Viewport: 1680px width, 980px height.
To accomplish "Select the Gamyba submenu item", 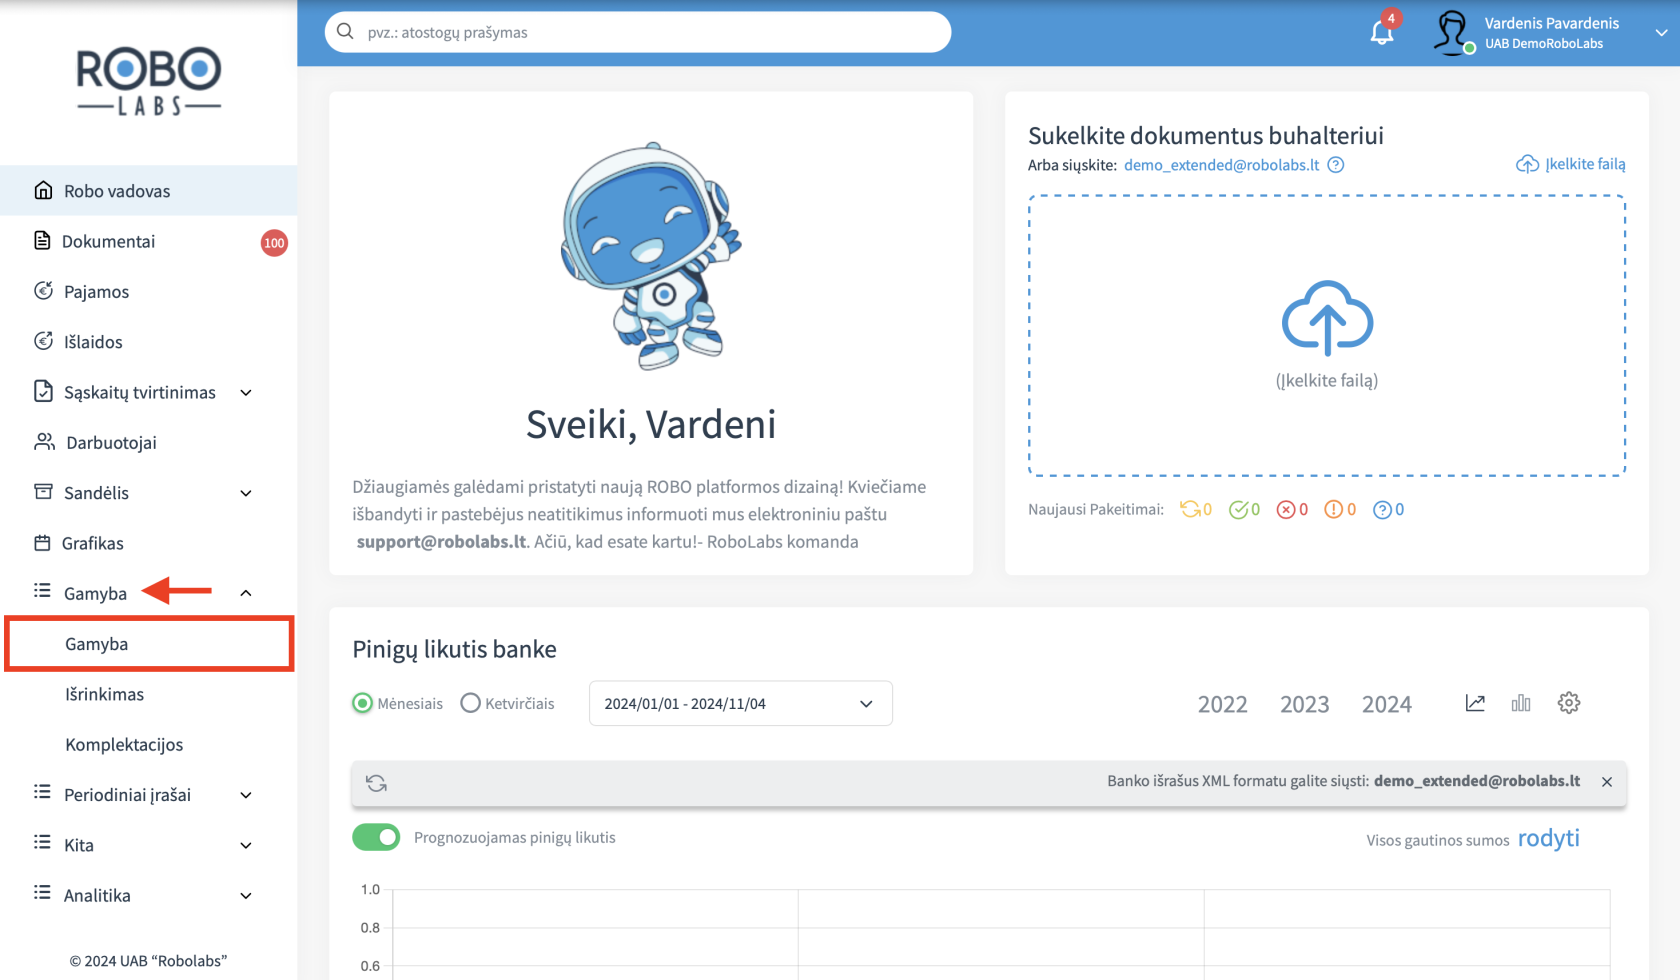I will click(x=149, y=644).
